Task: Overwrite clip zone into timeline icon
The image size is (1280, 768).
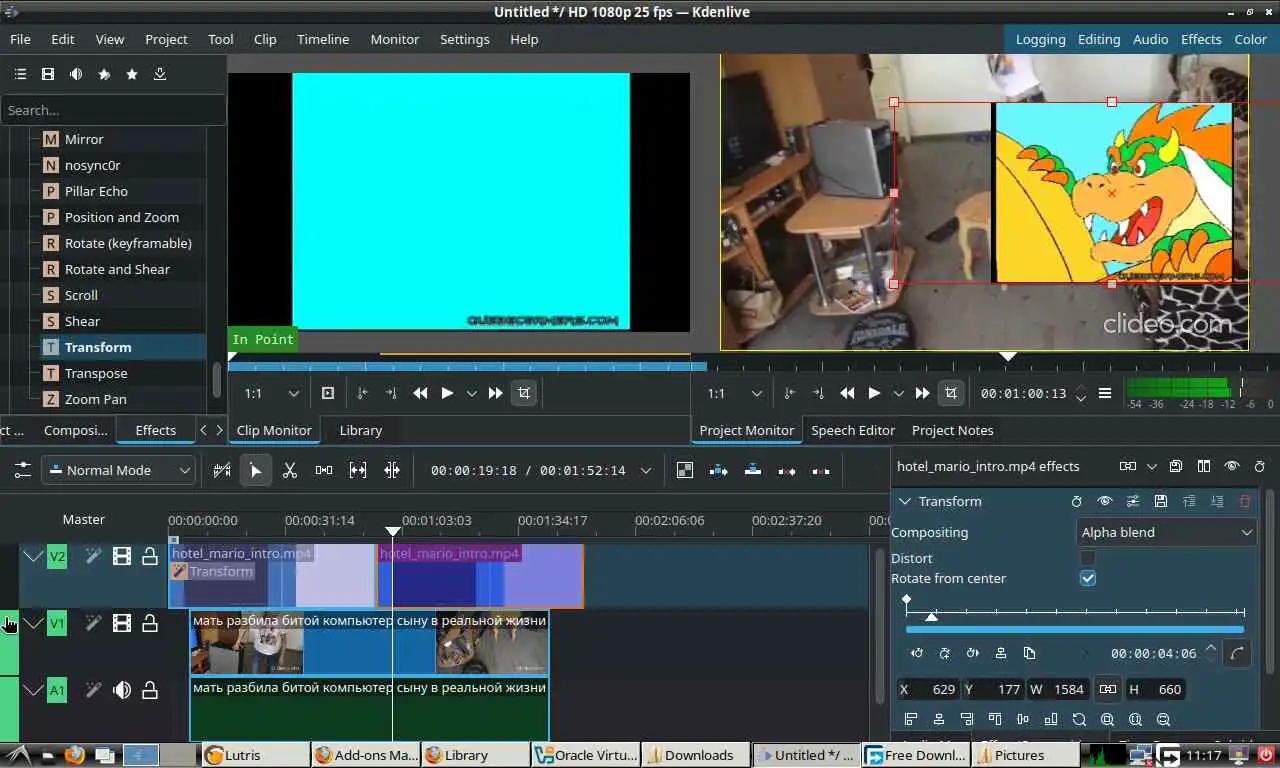Action: coord(753,470)
